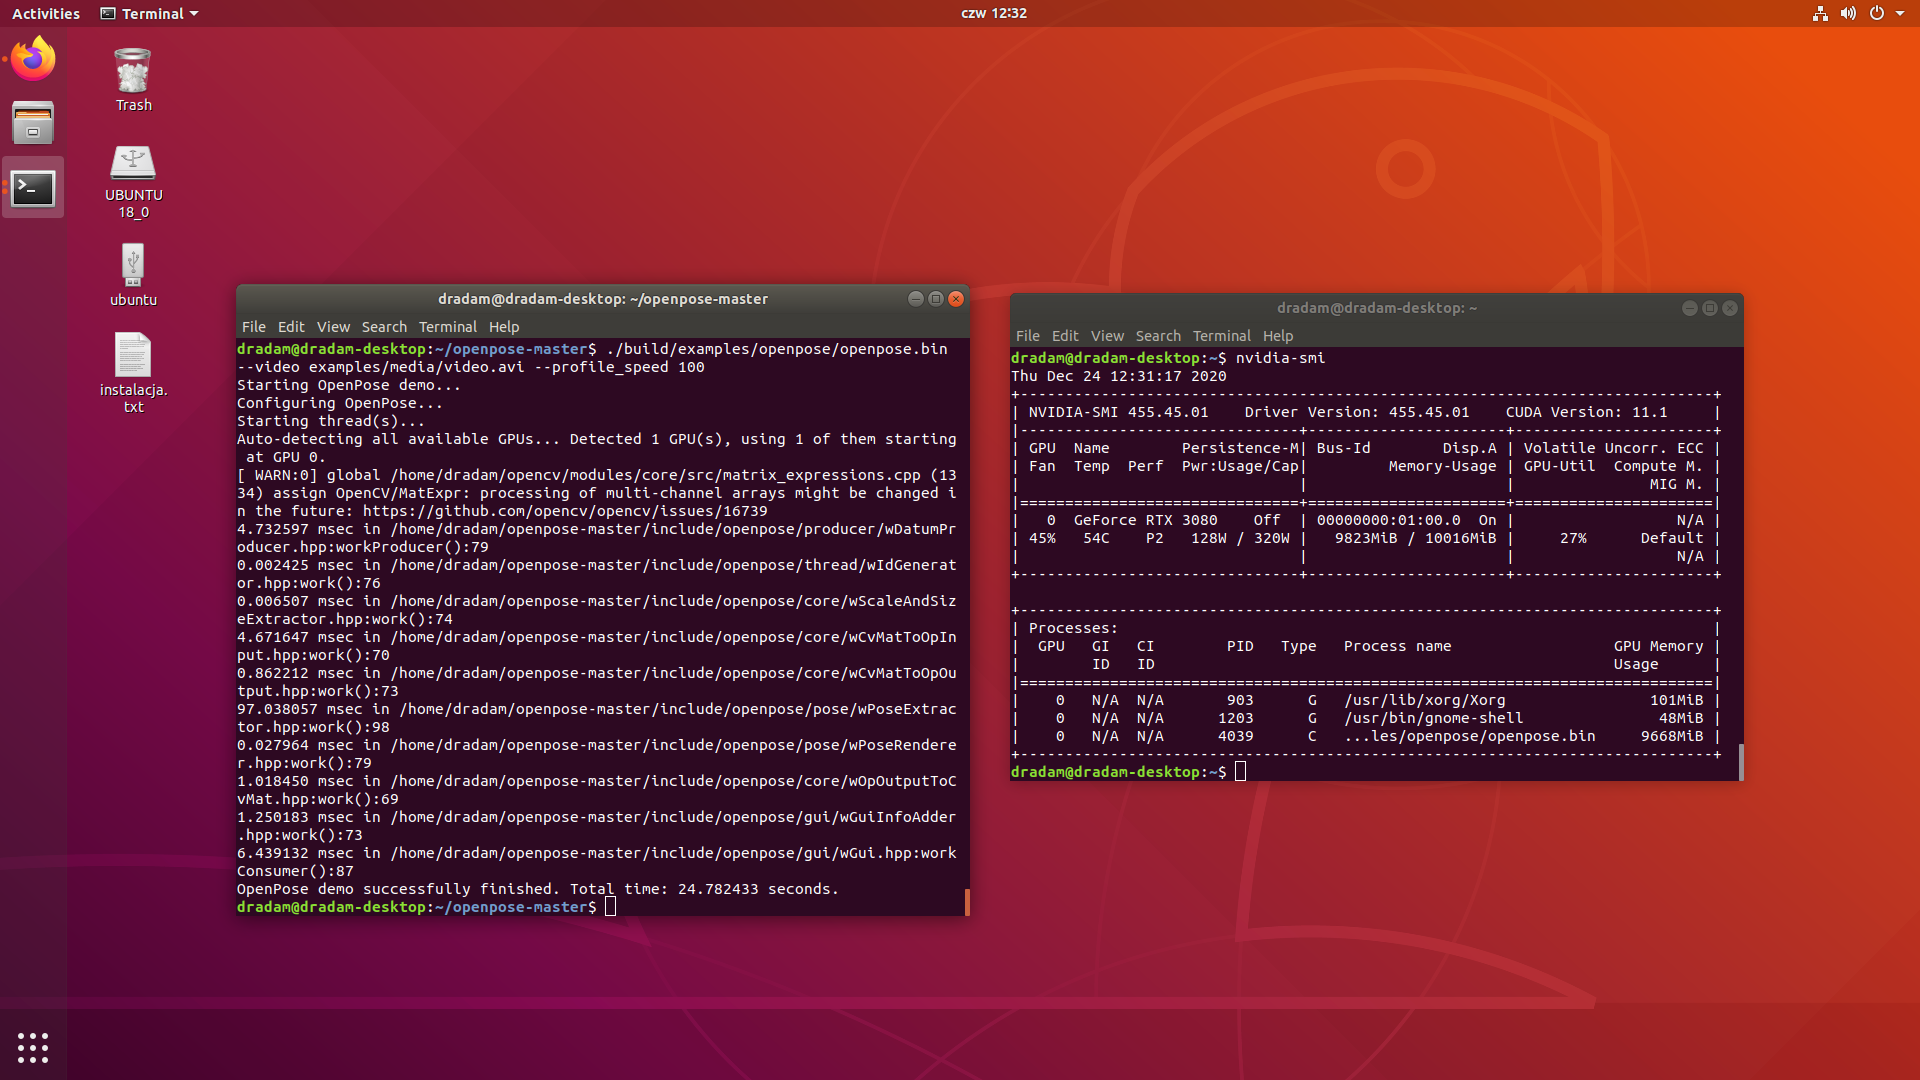Open the Show Applications grid

click(32, 1046)
